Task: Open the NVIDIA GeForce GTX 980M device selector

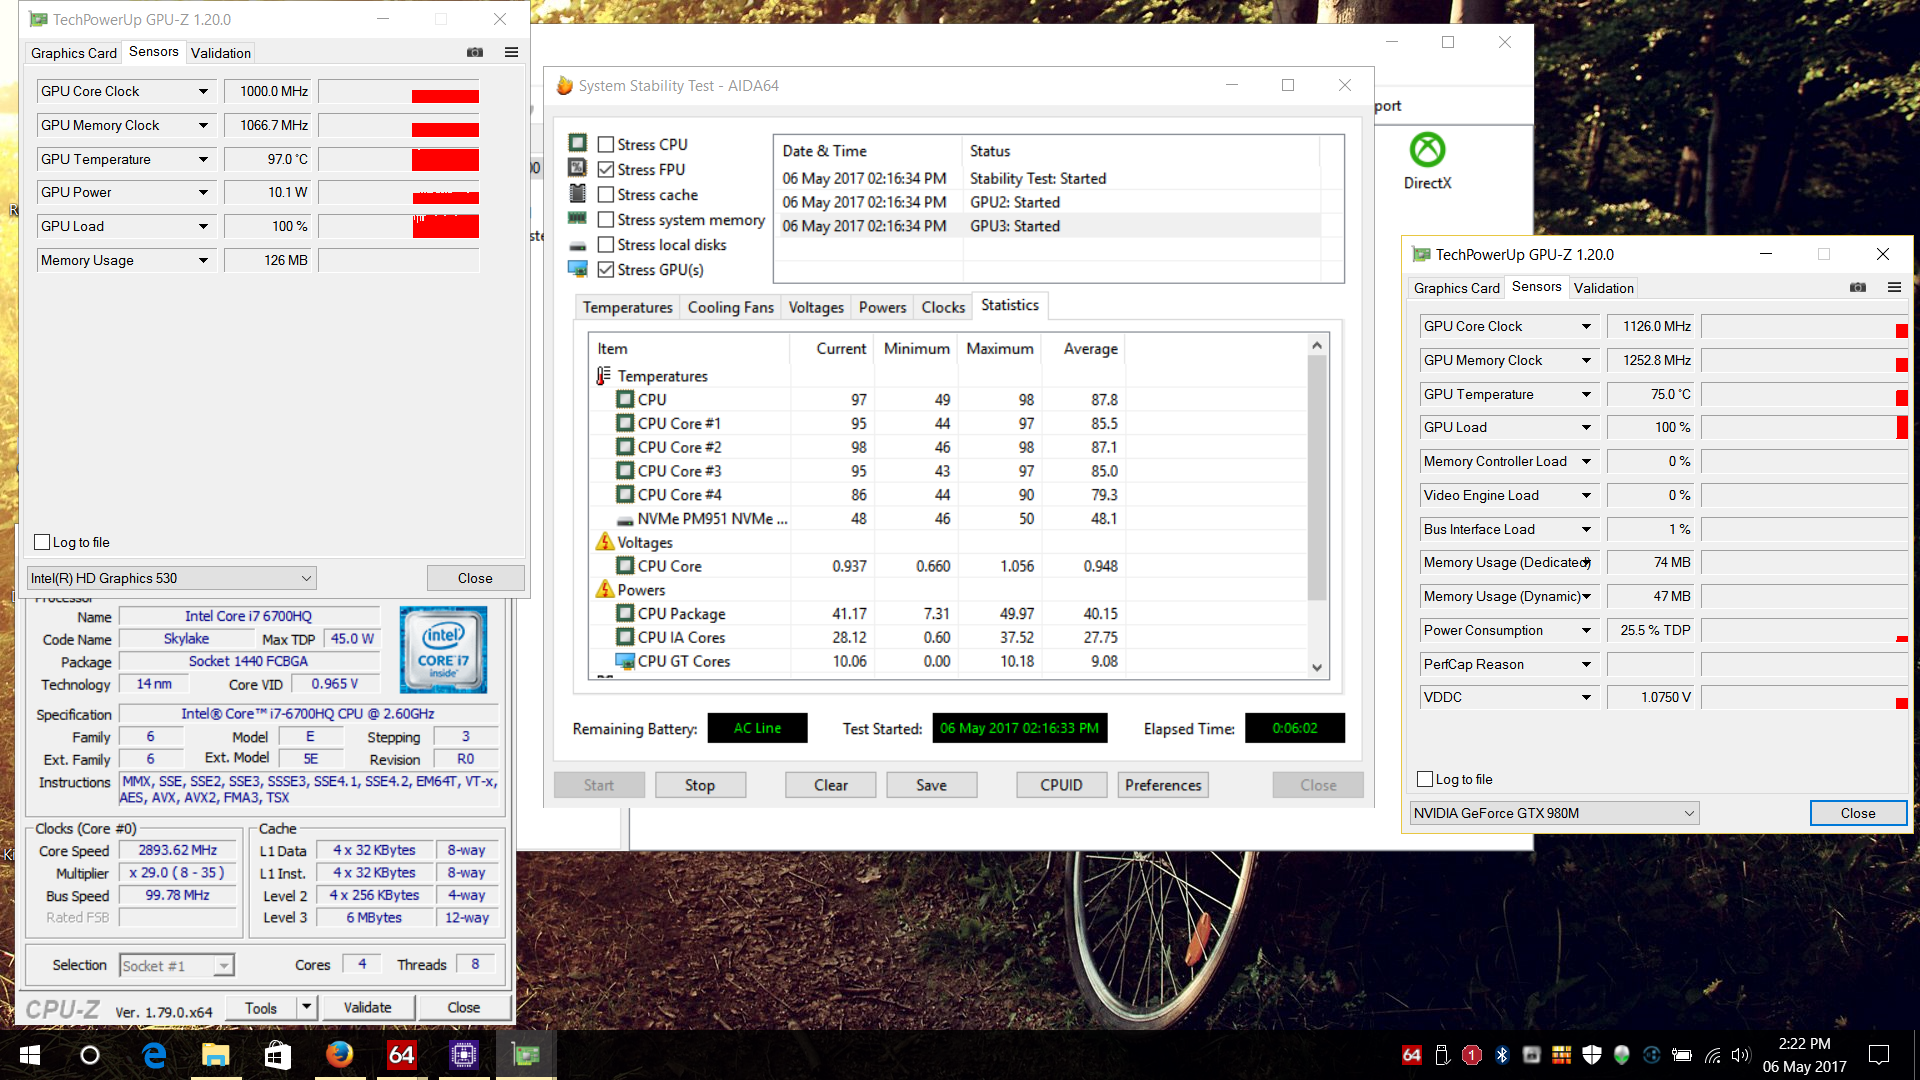Action: (x=1554, y=813)
